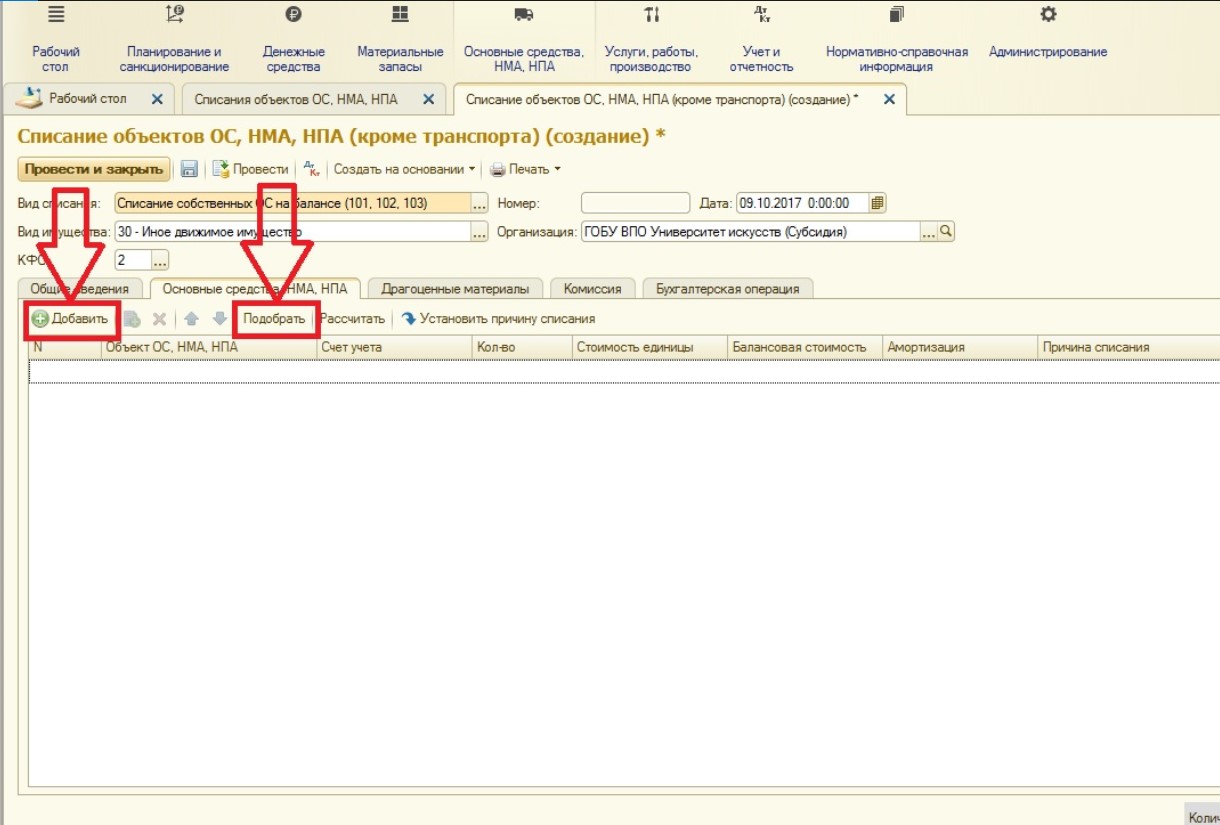The width and height of the screenshot is (1220, 825).
Task: Click the Подобрать button
Action: coord(274,319)
